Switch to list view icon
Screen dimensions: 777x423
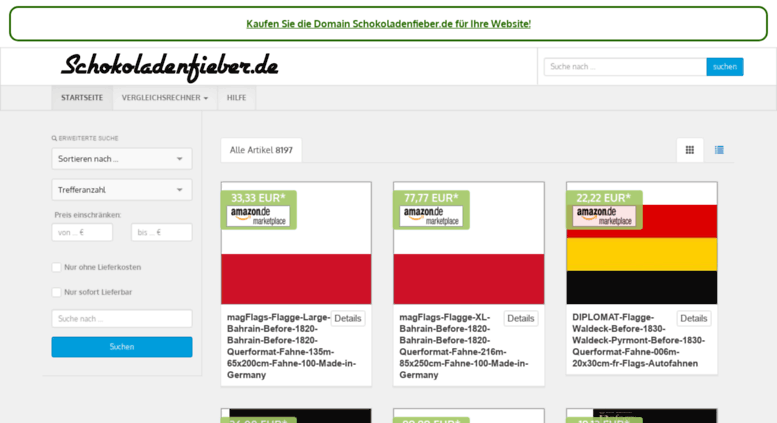[x=719, y=150]
